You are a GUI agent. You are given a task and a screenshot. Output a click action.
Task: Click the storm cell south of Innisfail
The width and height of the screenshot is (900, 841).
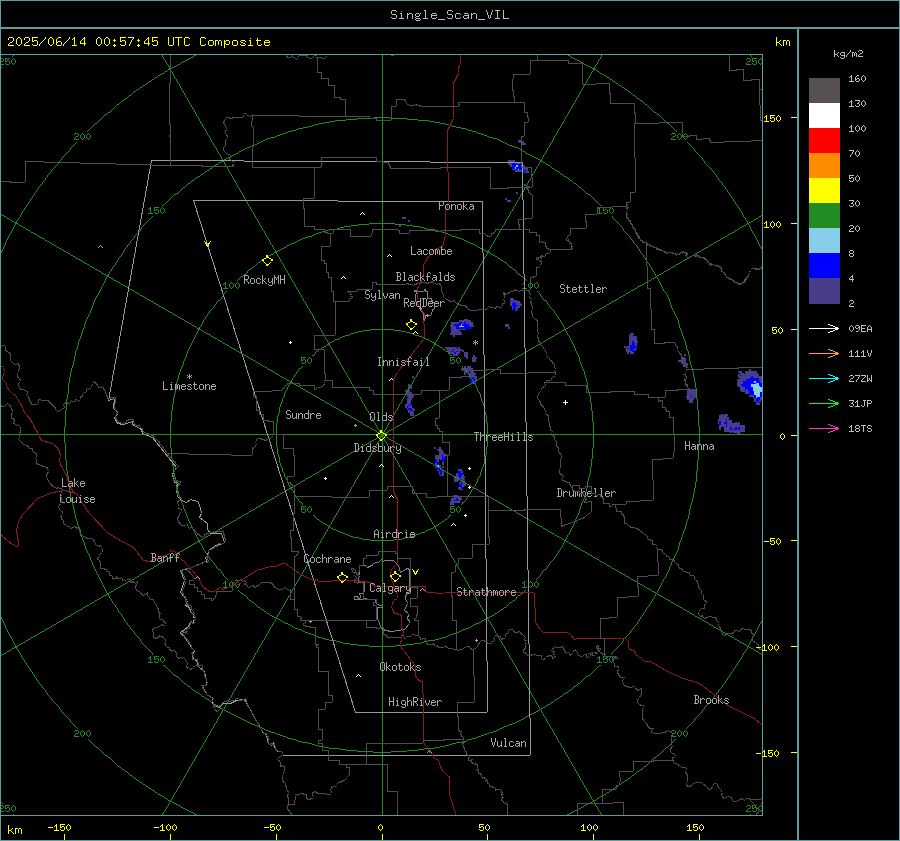(409, 400)
